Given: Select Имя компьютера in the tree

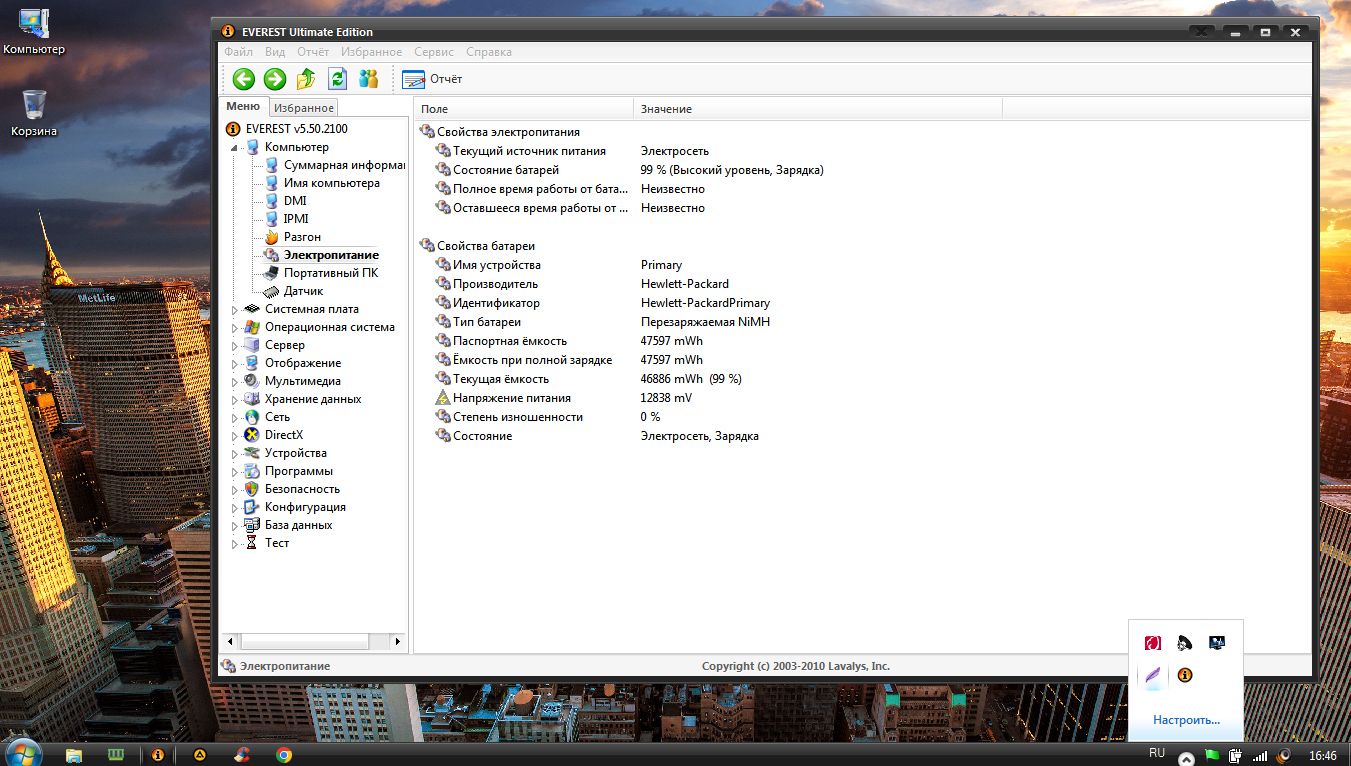Looking at the screenshot, I should 331,183.
